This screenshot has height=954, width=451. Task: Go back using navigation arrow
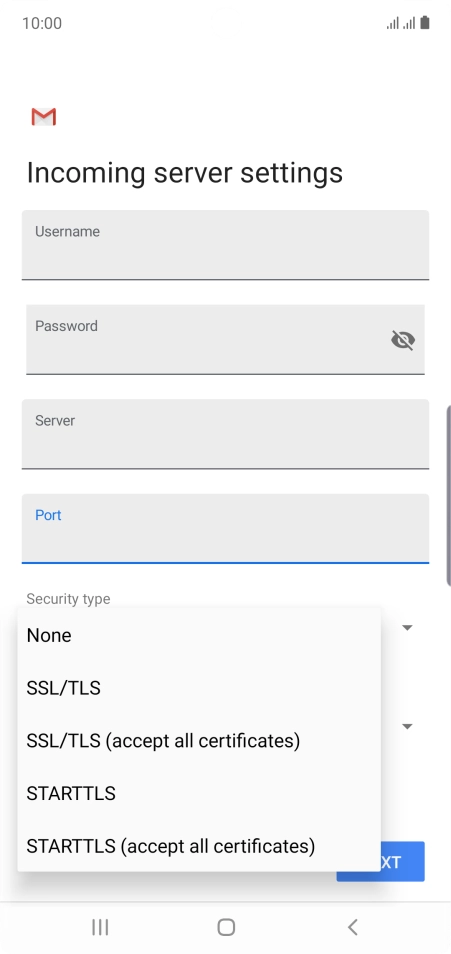[352, 927]
